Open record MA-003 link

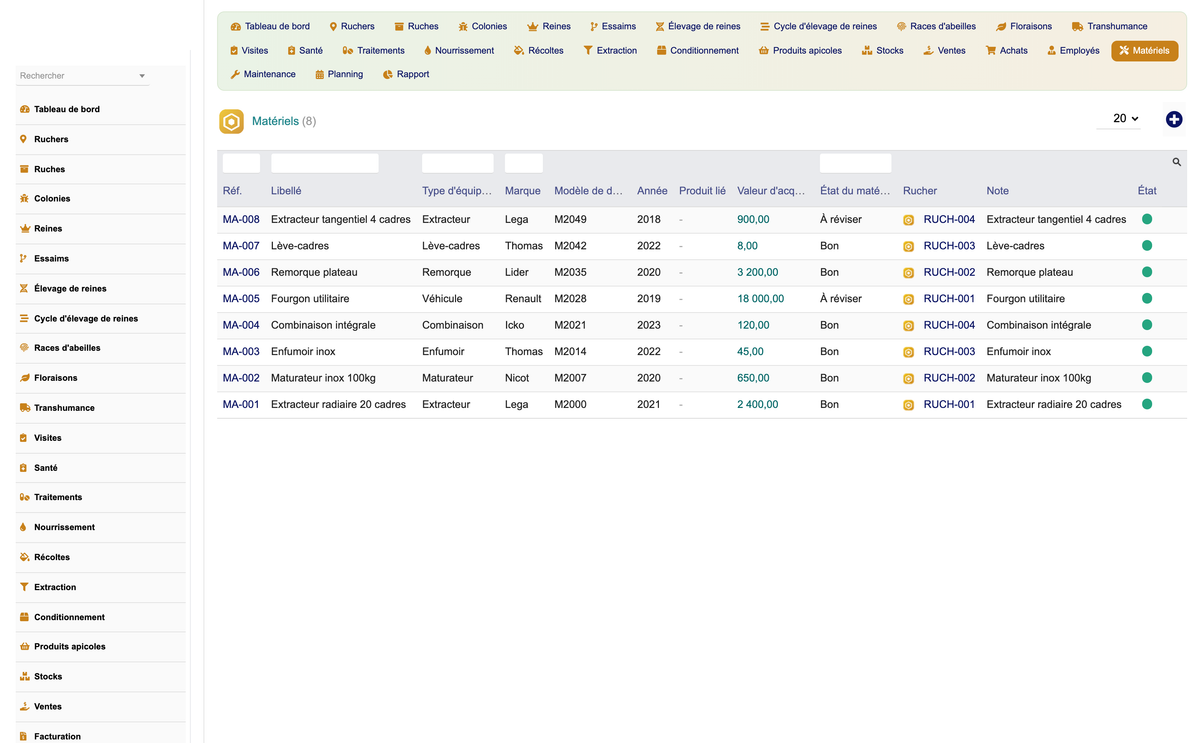[x=241, y=352]
